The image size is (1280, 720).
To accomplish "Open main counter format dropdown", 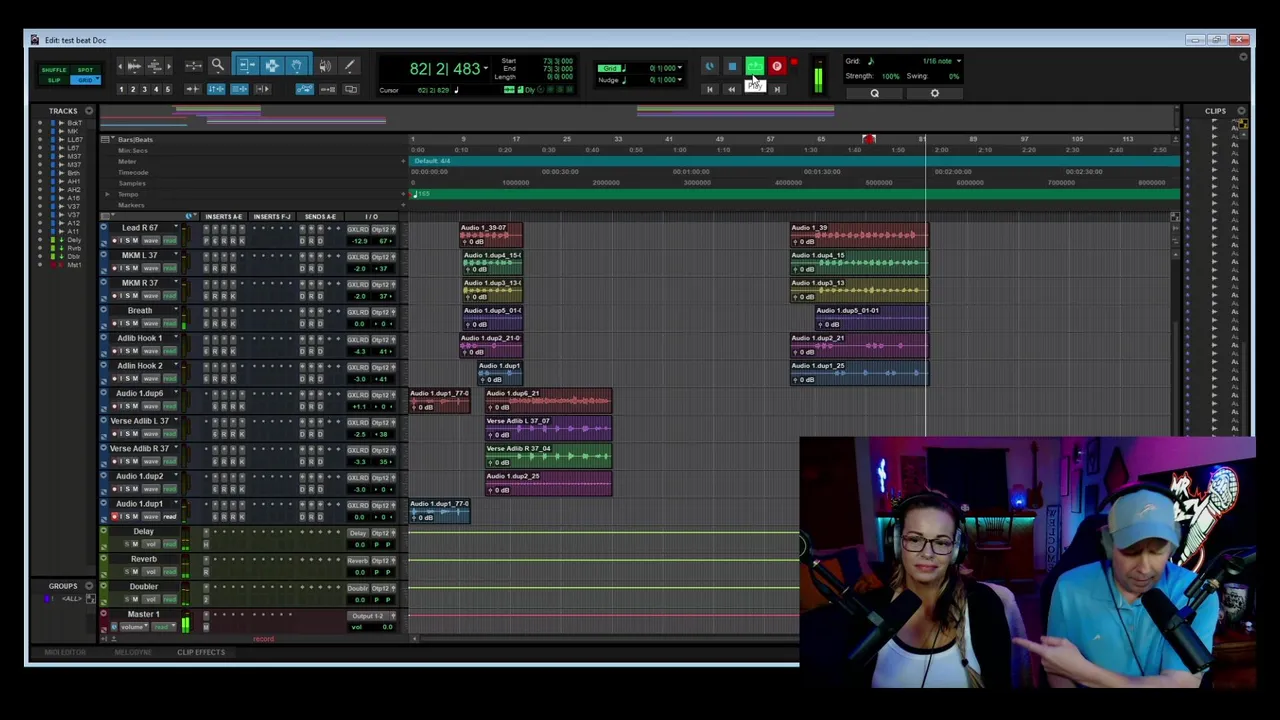I will tap(485, 68).
